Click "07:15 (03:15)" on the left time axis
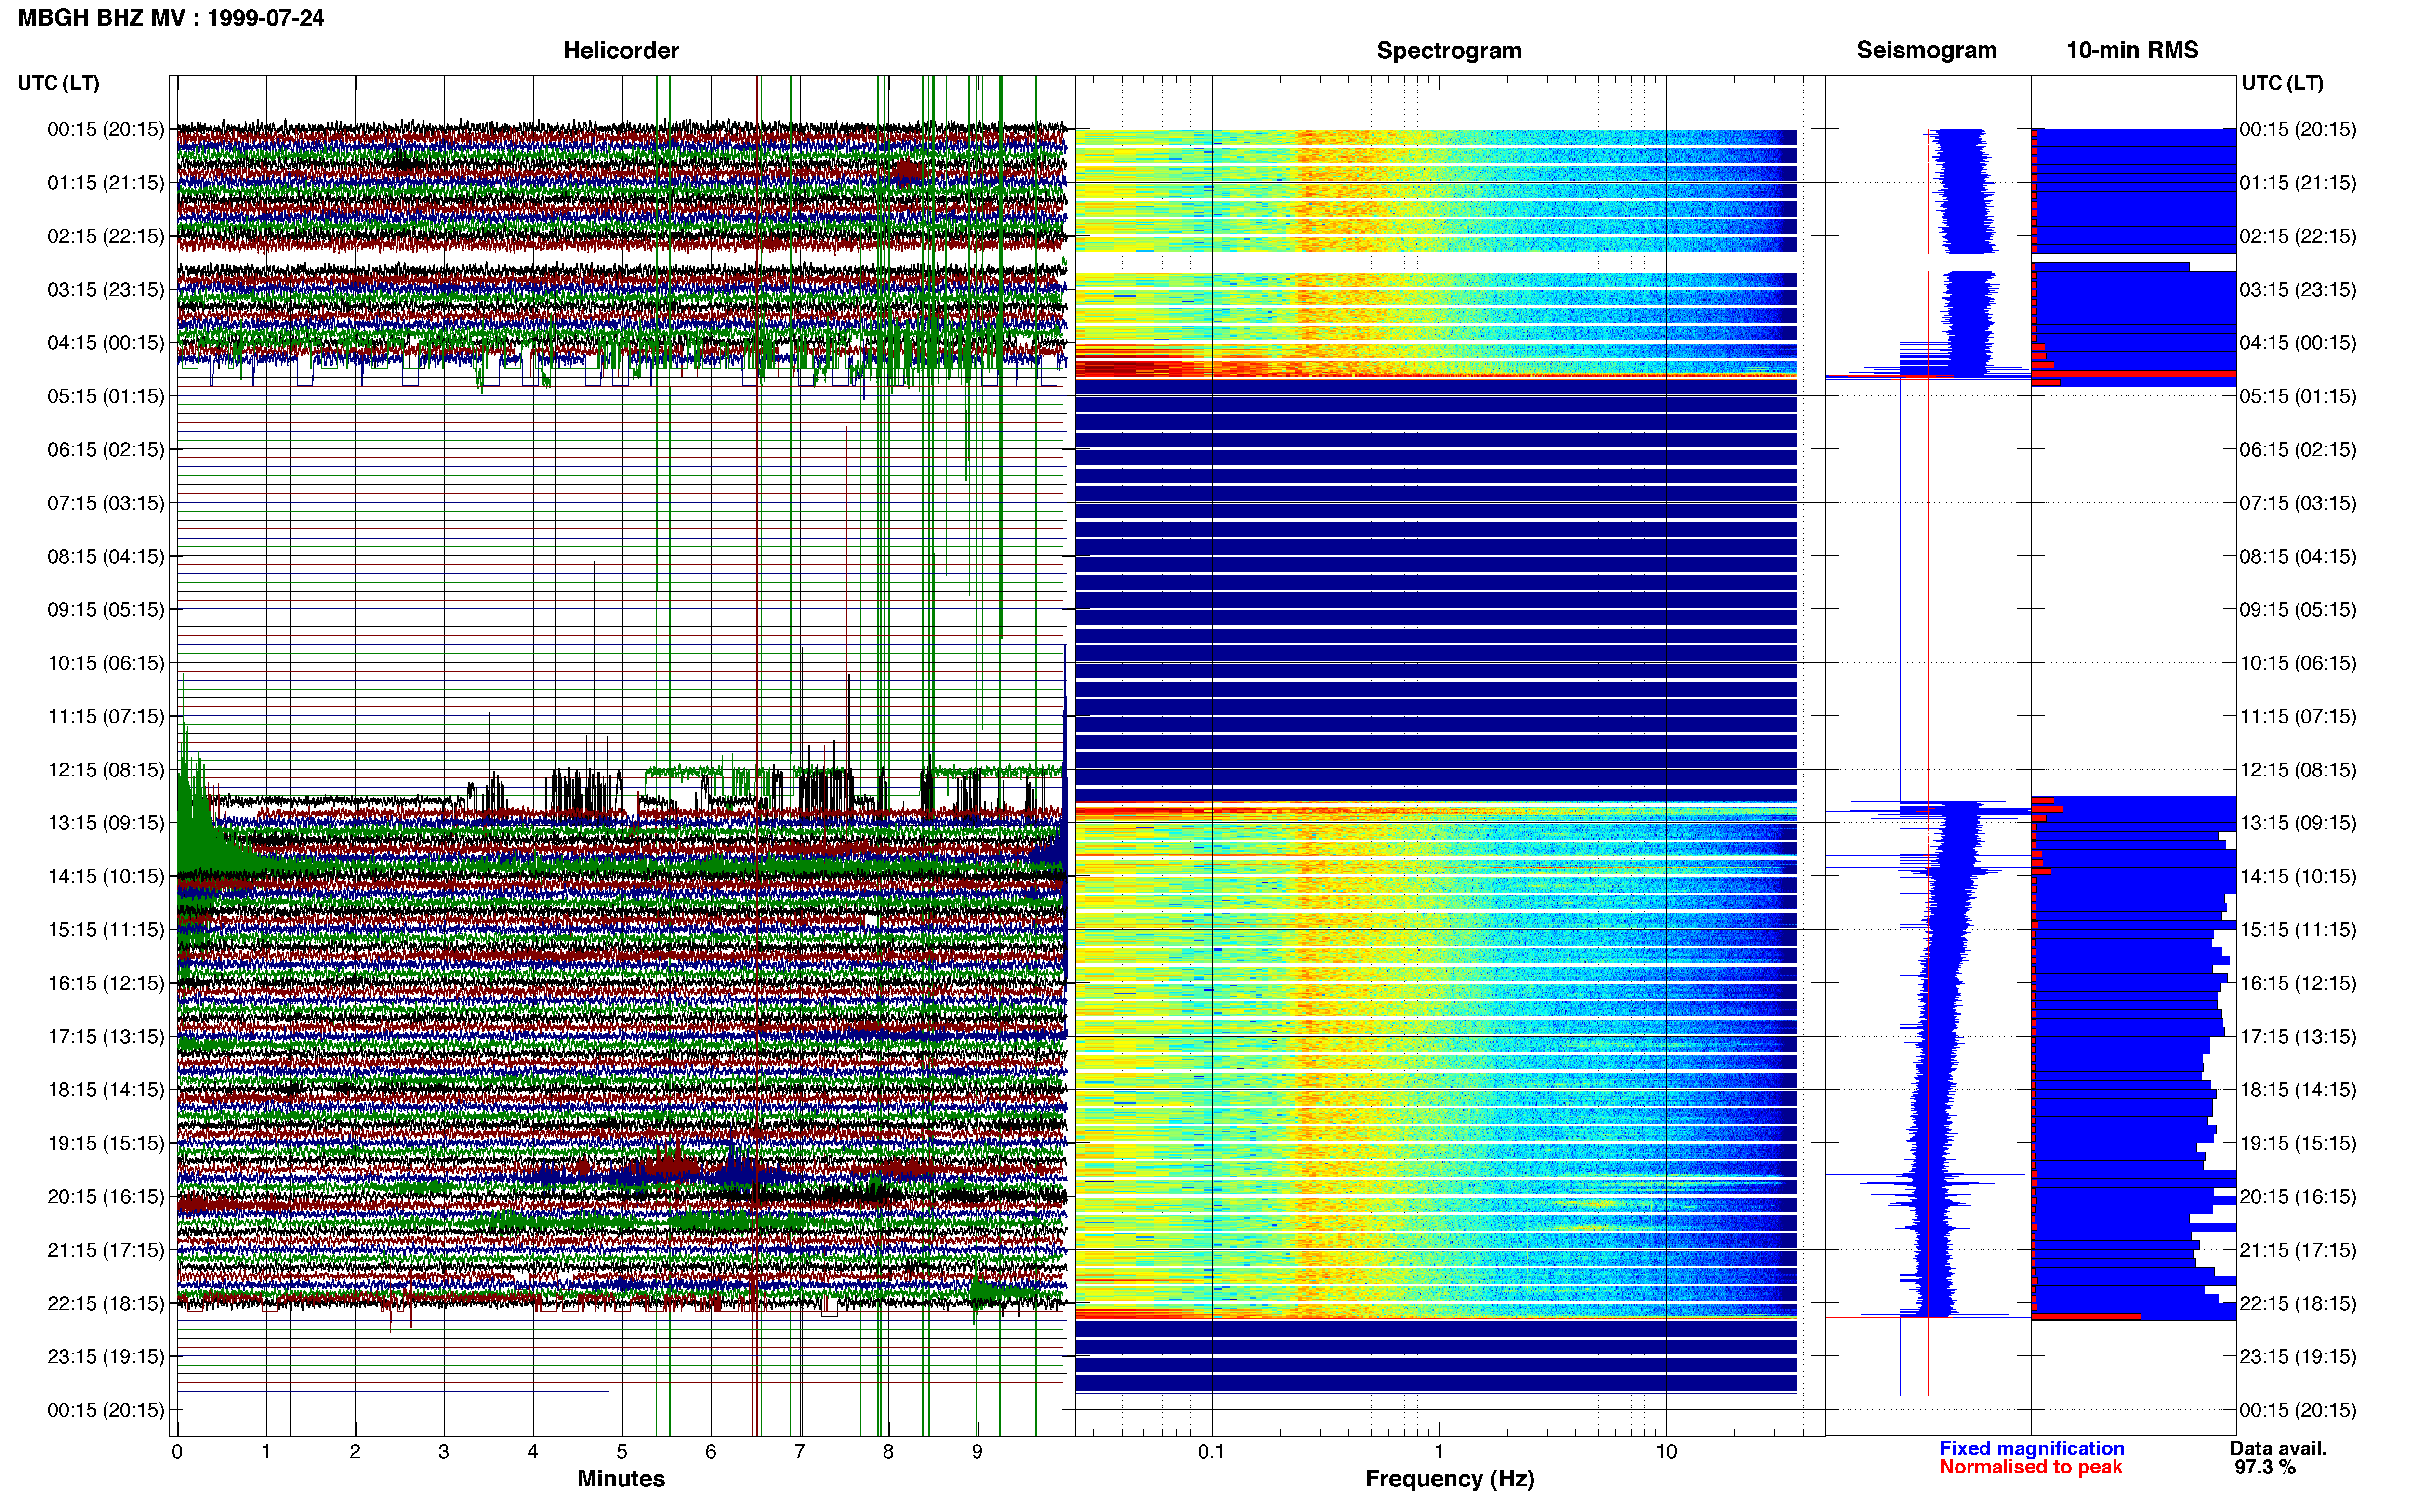The height and width of the screenshot is (1512, 2418). click(106, 503)
